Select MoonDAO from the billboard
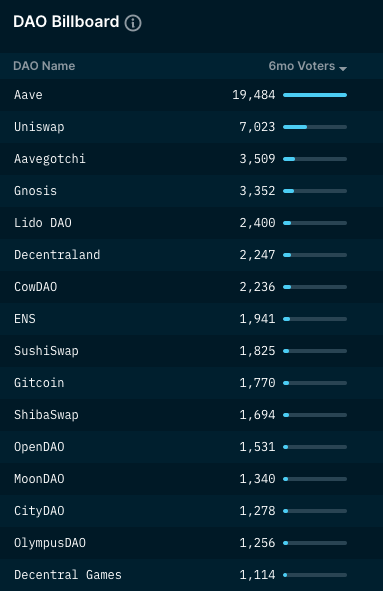This screenshot has width=383, height=591. (192, 479)
